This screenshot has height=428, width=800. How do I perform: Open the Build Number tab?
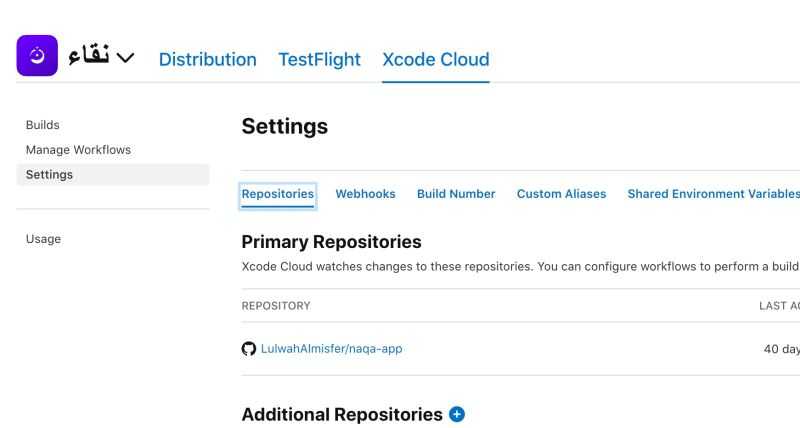(456, 194)
